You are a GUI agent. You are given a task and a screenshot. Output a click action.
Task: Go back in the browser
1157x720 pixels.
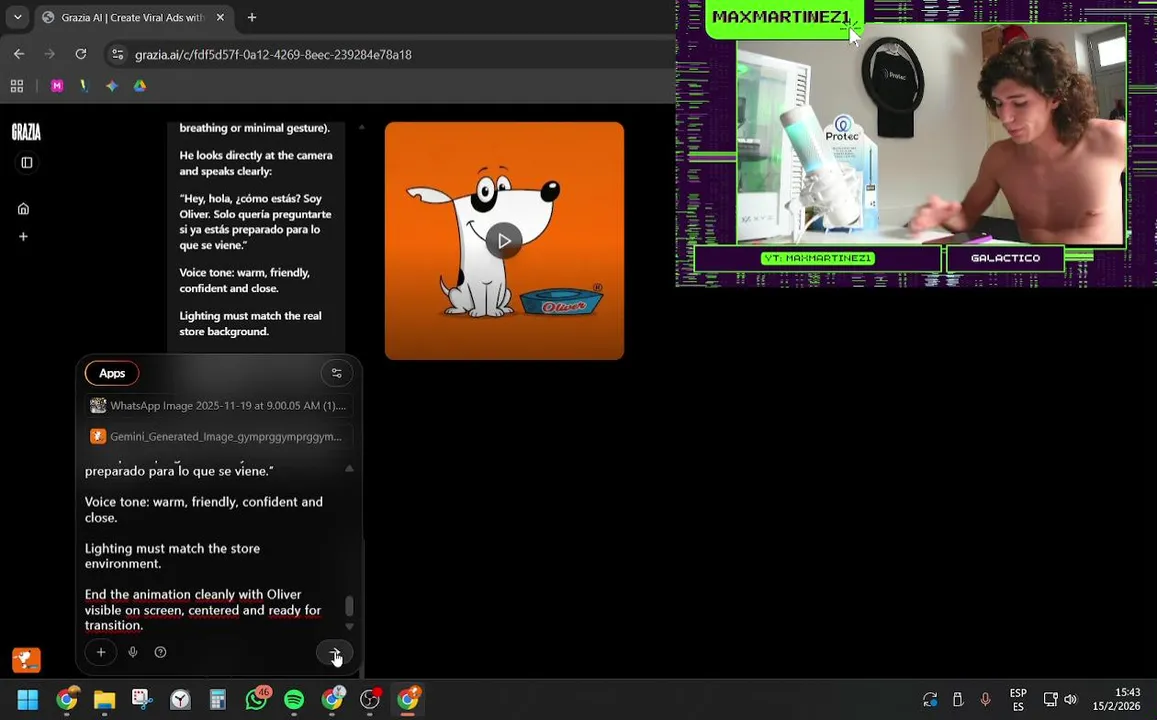click(x=19, y=55)
